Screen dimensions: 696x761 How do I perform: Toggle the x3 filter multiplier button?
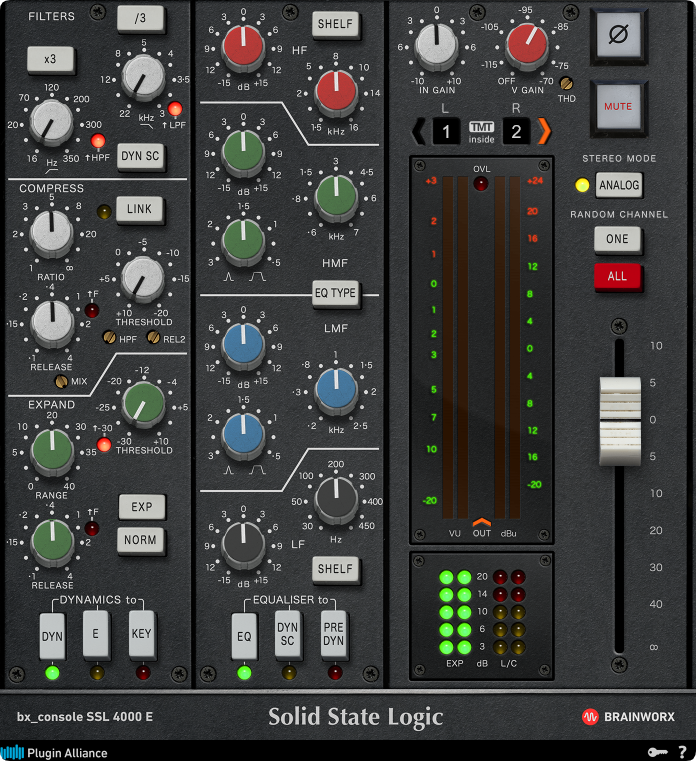pyautogui.click(x=50, y=60)
